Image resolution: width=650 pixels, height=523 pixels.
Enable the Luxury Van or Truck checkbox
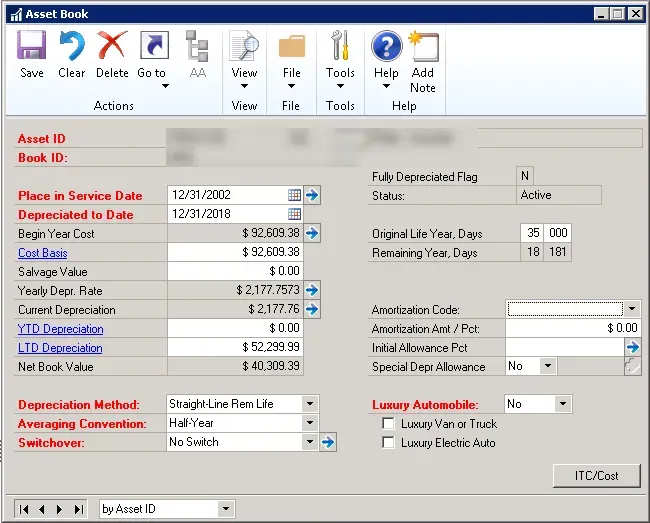tap(388, 424)
